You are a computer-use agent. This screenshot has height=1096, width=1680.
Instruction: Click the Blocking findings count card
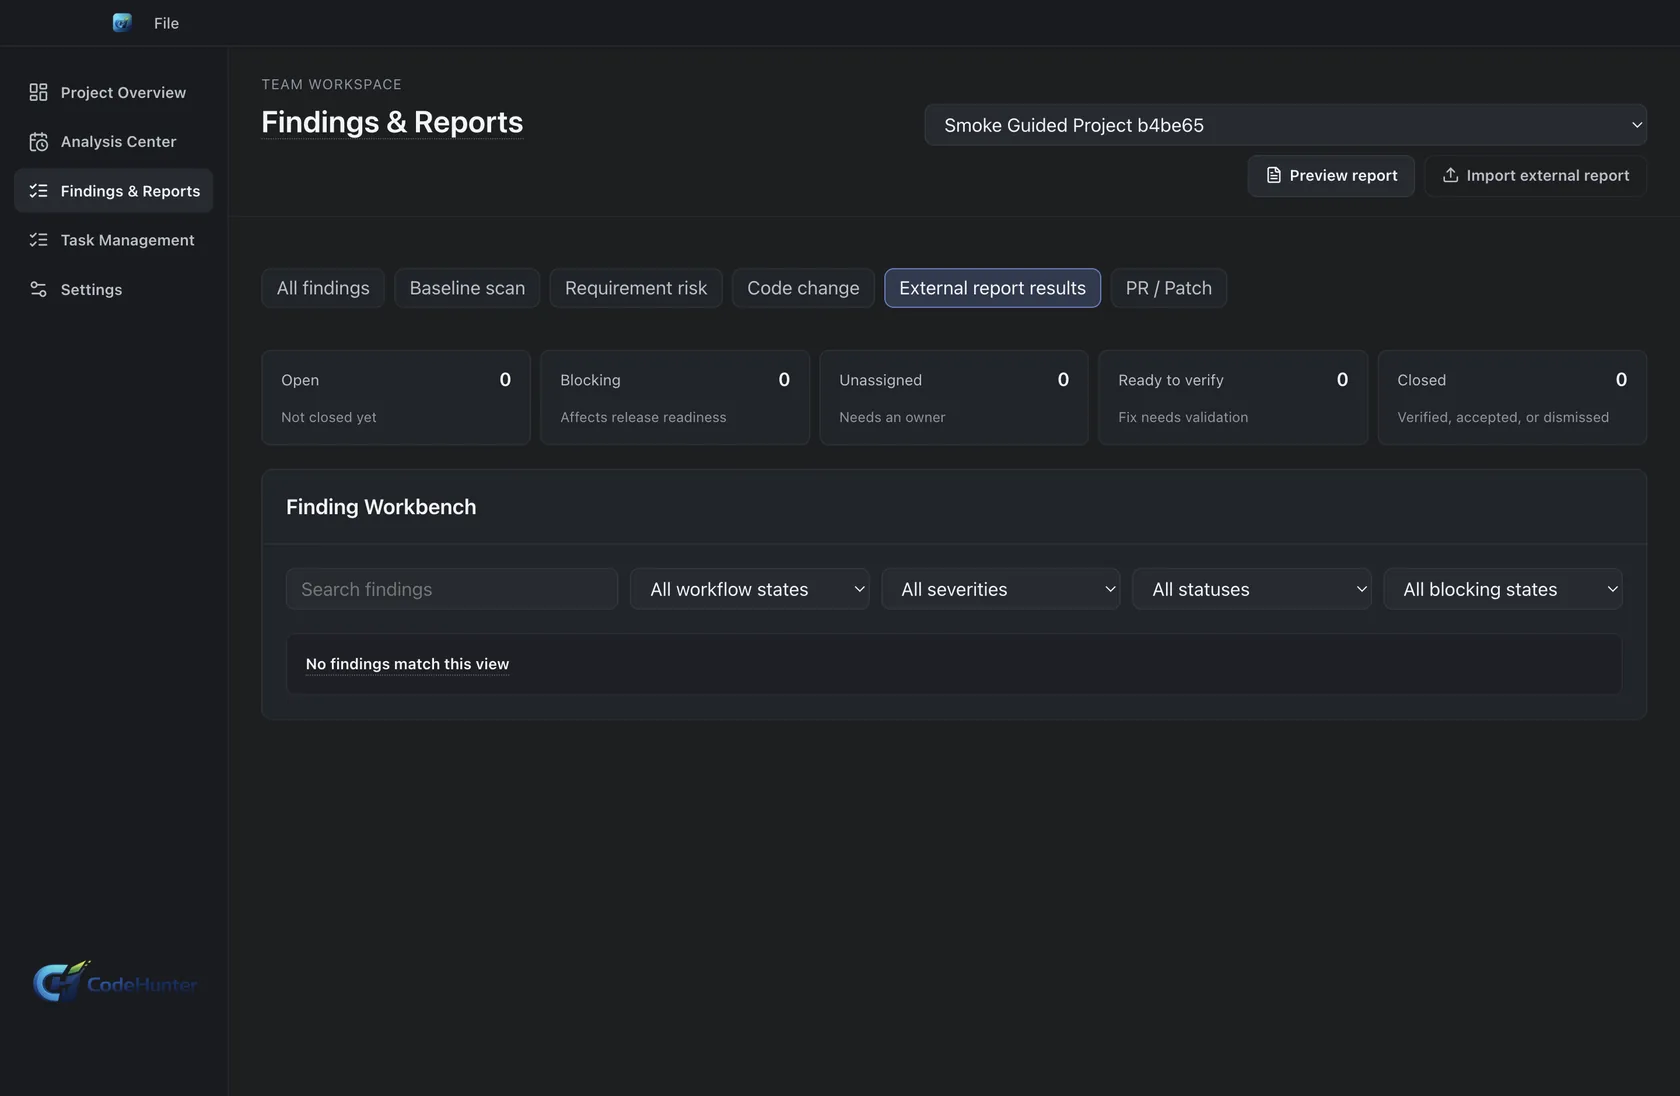click(x=675, y=397)
